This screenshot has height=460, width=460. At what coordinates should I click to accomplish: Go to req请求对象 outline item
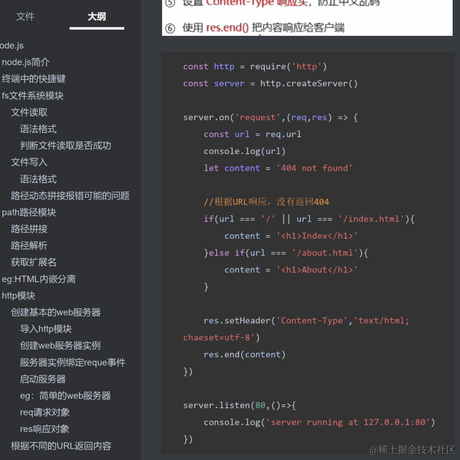45,412
